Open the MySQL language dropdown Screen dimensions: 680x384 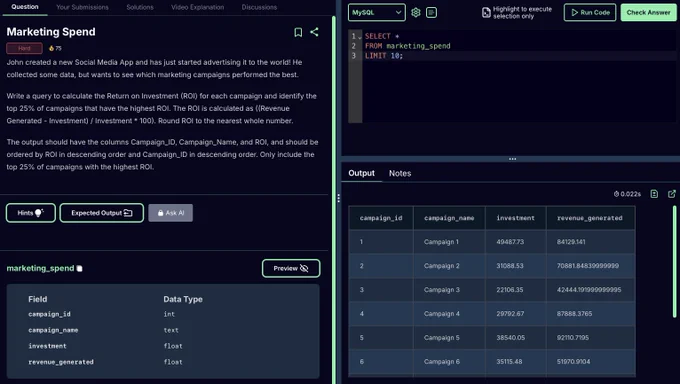(376, 13)
